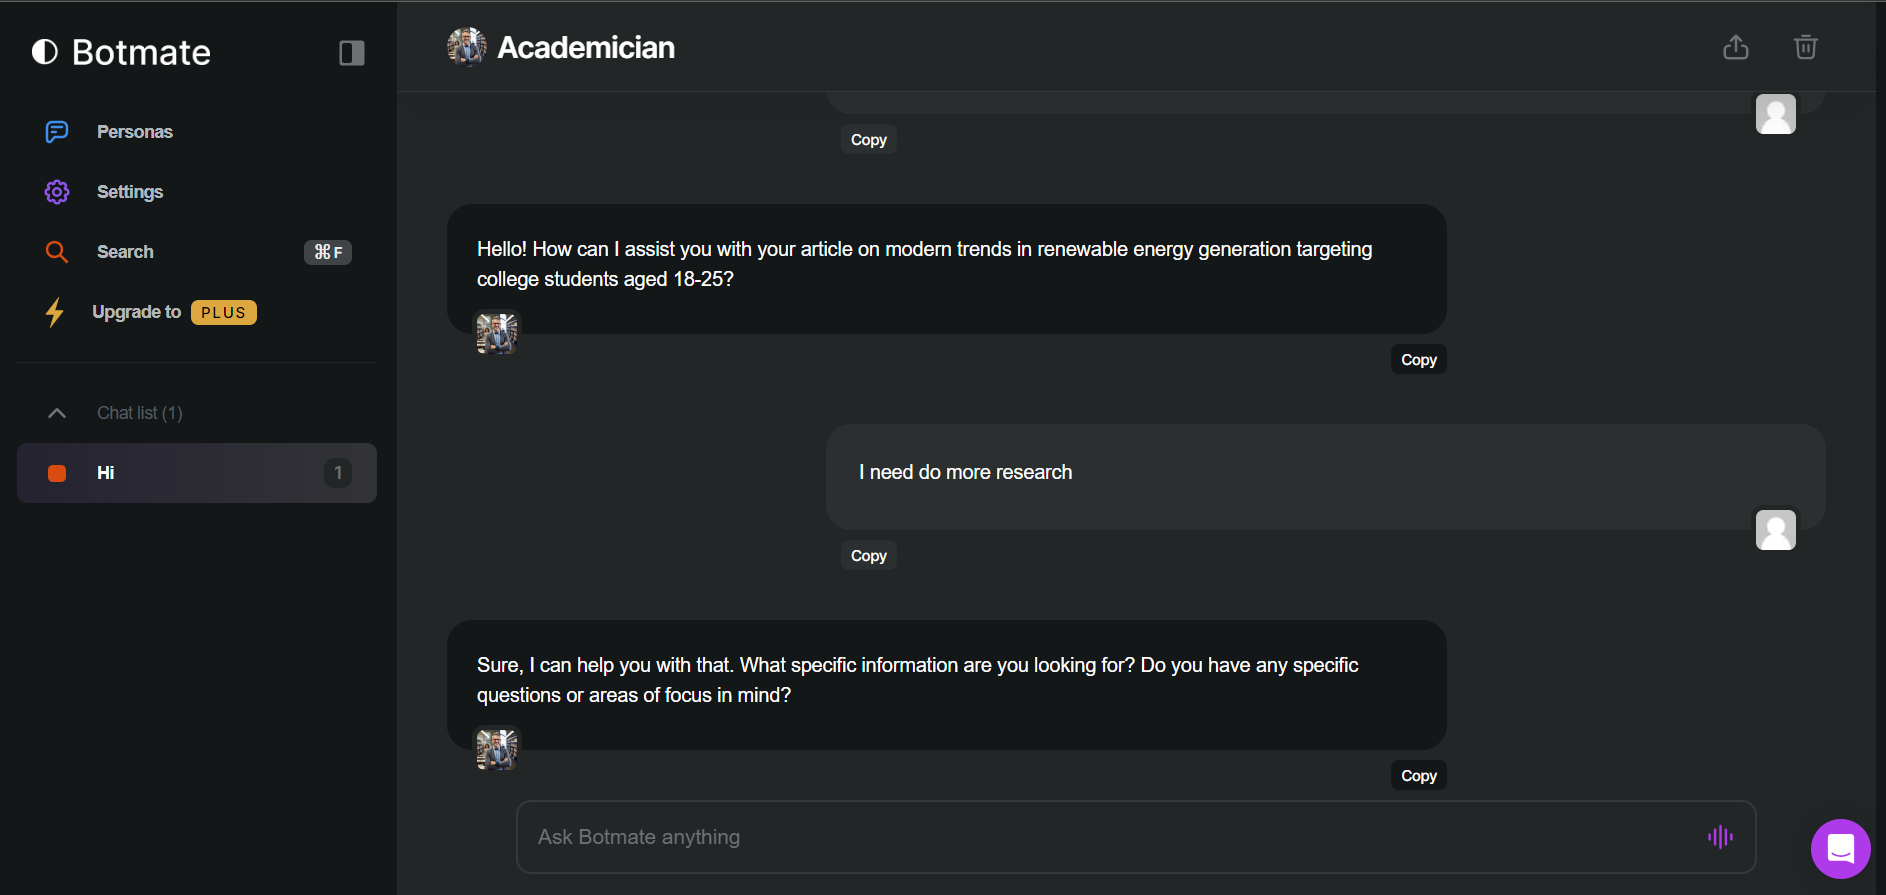
Task: Click the user avatar beside research message
Action: [1775, 530]
